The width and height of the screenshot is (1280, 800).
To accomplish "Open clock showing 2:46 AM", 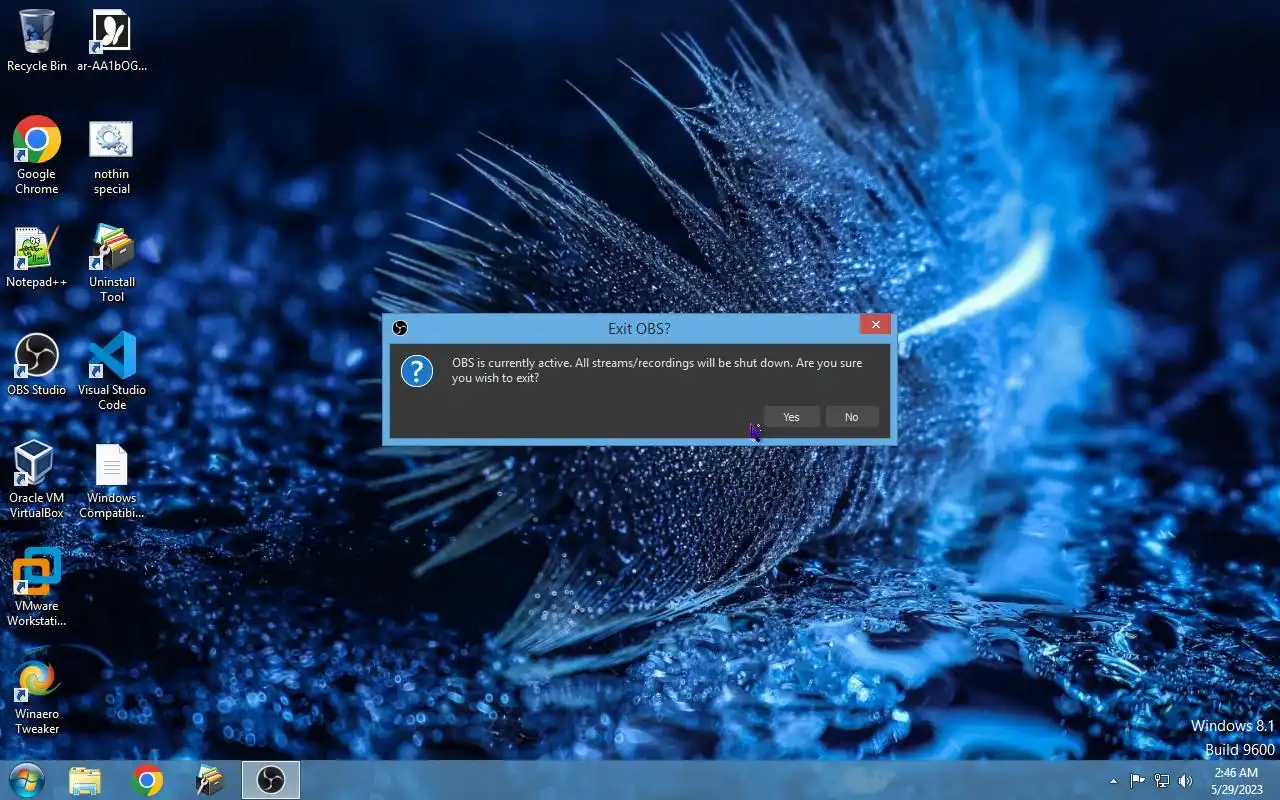I will 1236,781.
